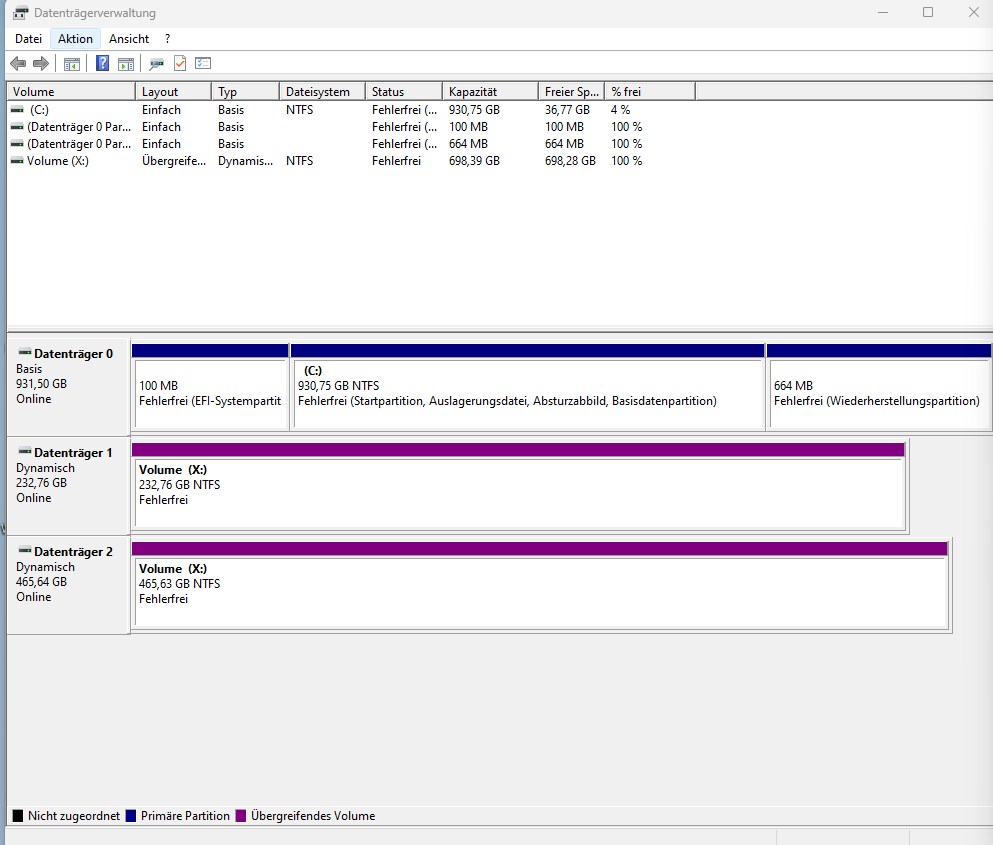Click the purple Übergreifendes Volume legend swatch
The height and width of the screenshot is (845, 993).
241,816
